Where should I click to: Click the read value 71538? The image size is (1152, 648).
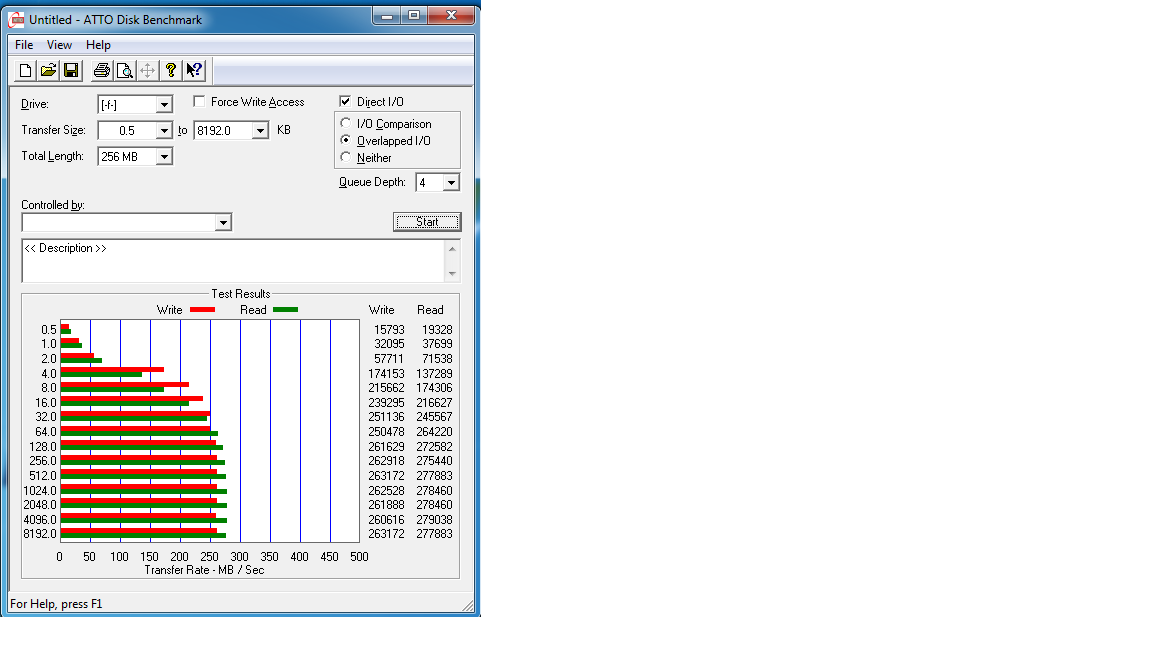pyautogui.click(x=437, y=359)
